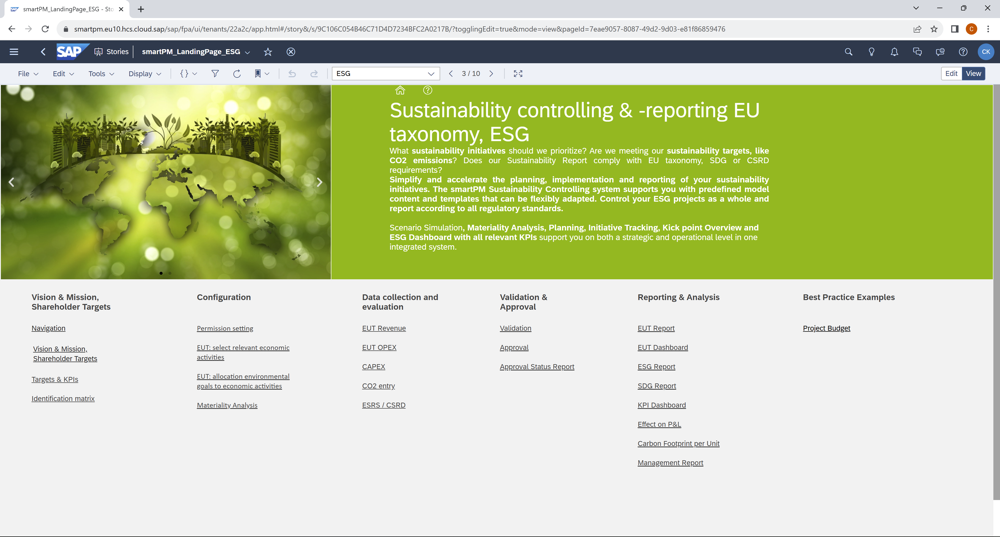Screen dimensions: 1000x537
Task: Go to next image in carousel
Action: (x=319, y=182)
